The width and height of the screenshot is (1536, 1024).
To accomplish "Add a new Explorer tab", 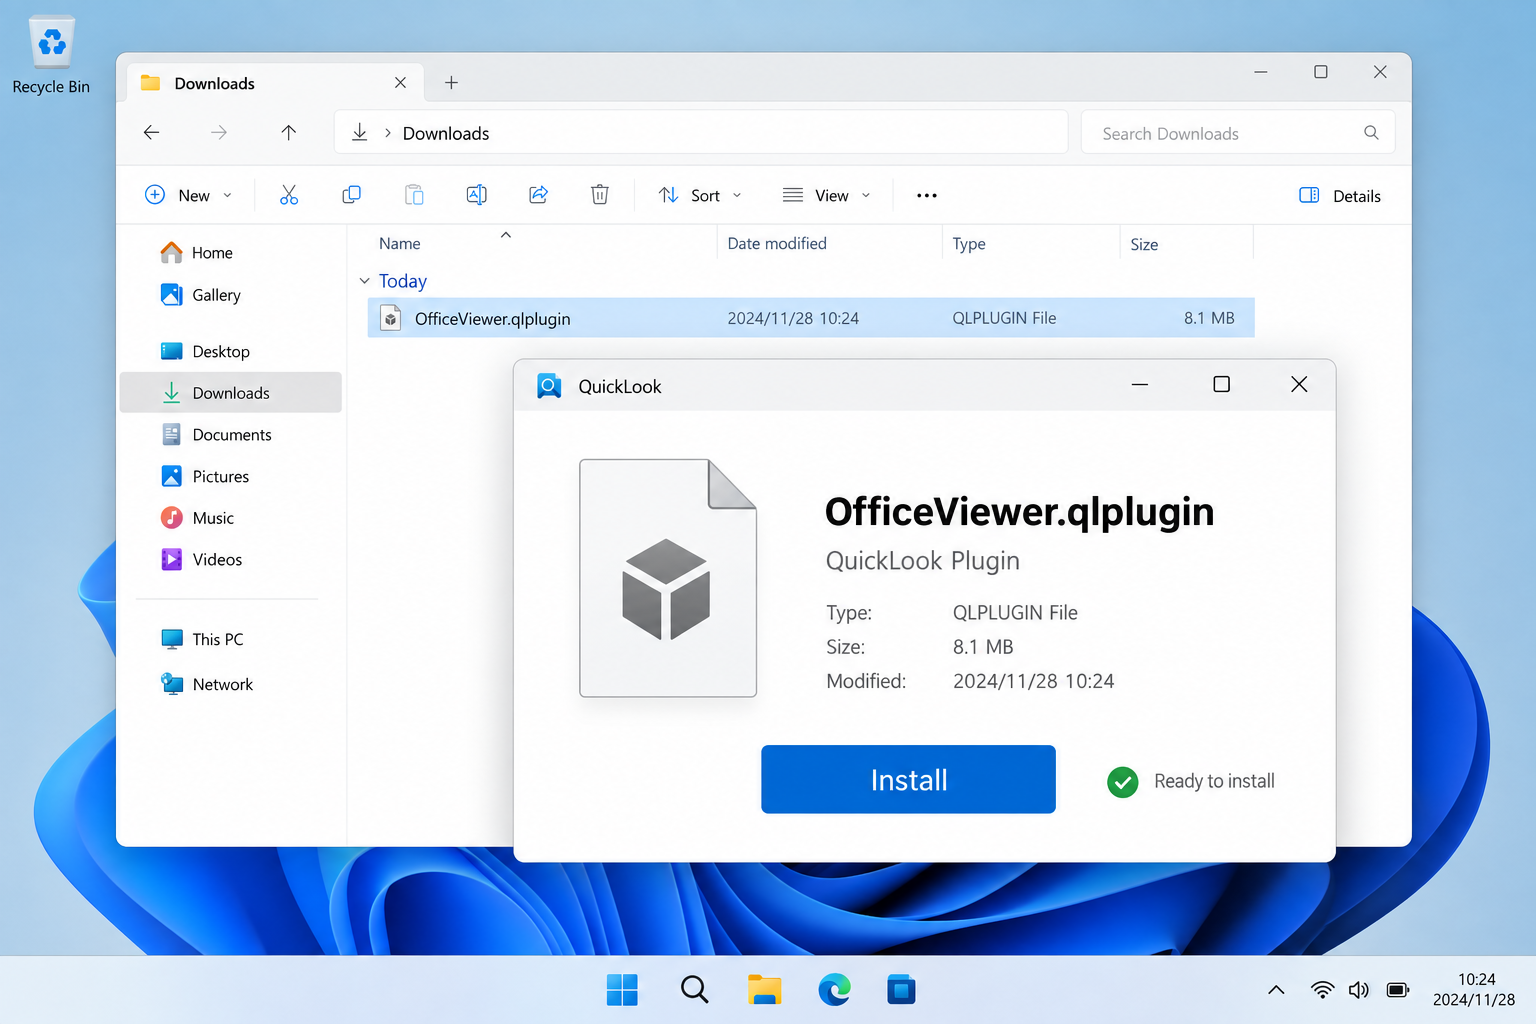I will tap(451, 83).
